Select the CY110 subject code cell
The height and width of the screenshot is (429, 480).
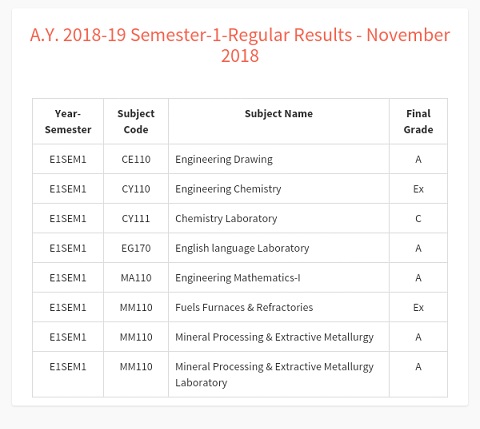[x=136, y=189]
